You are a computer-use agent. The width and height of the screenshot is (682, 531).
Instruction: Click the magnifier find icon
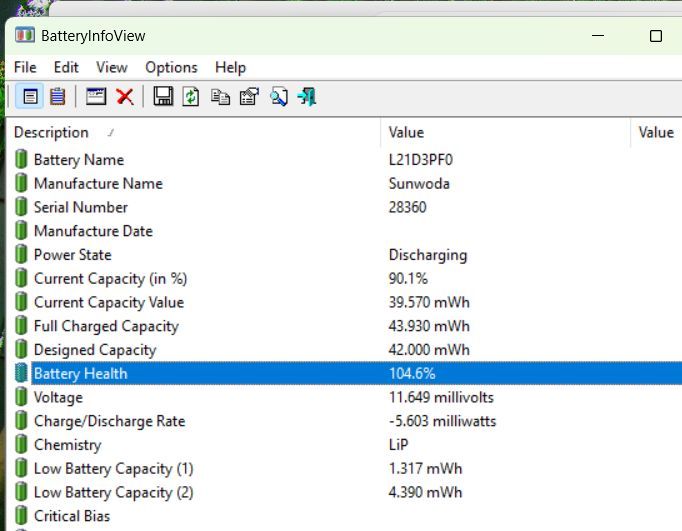coord(278,97)
